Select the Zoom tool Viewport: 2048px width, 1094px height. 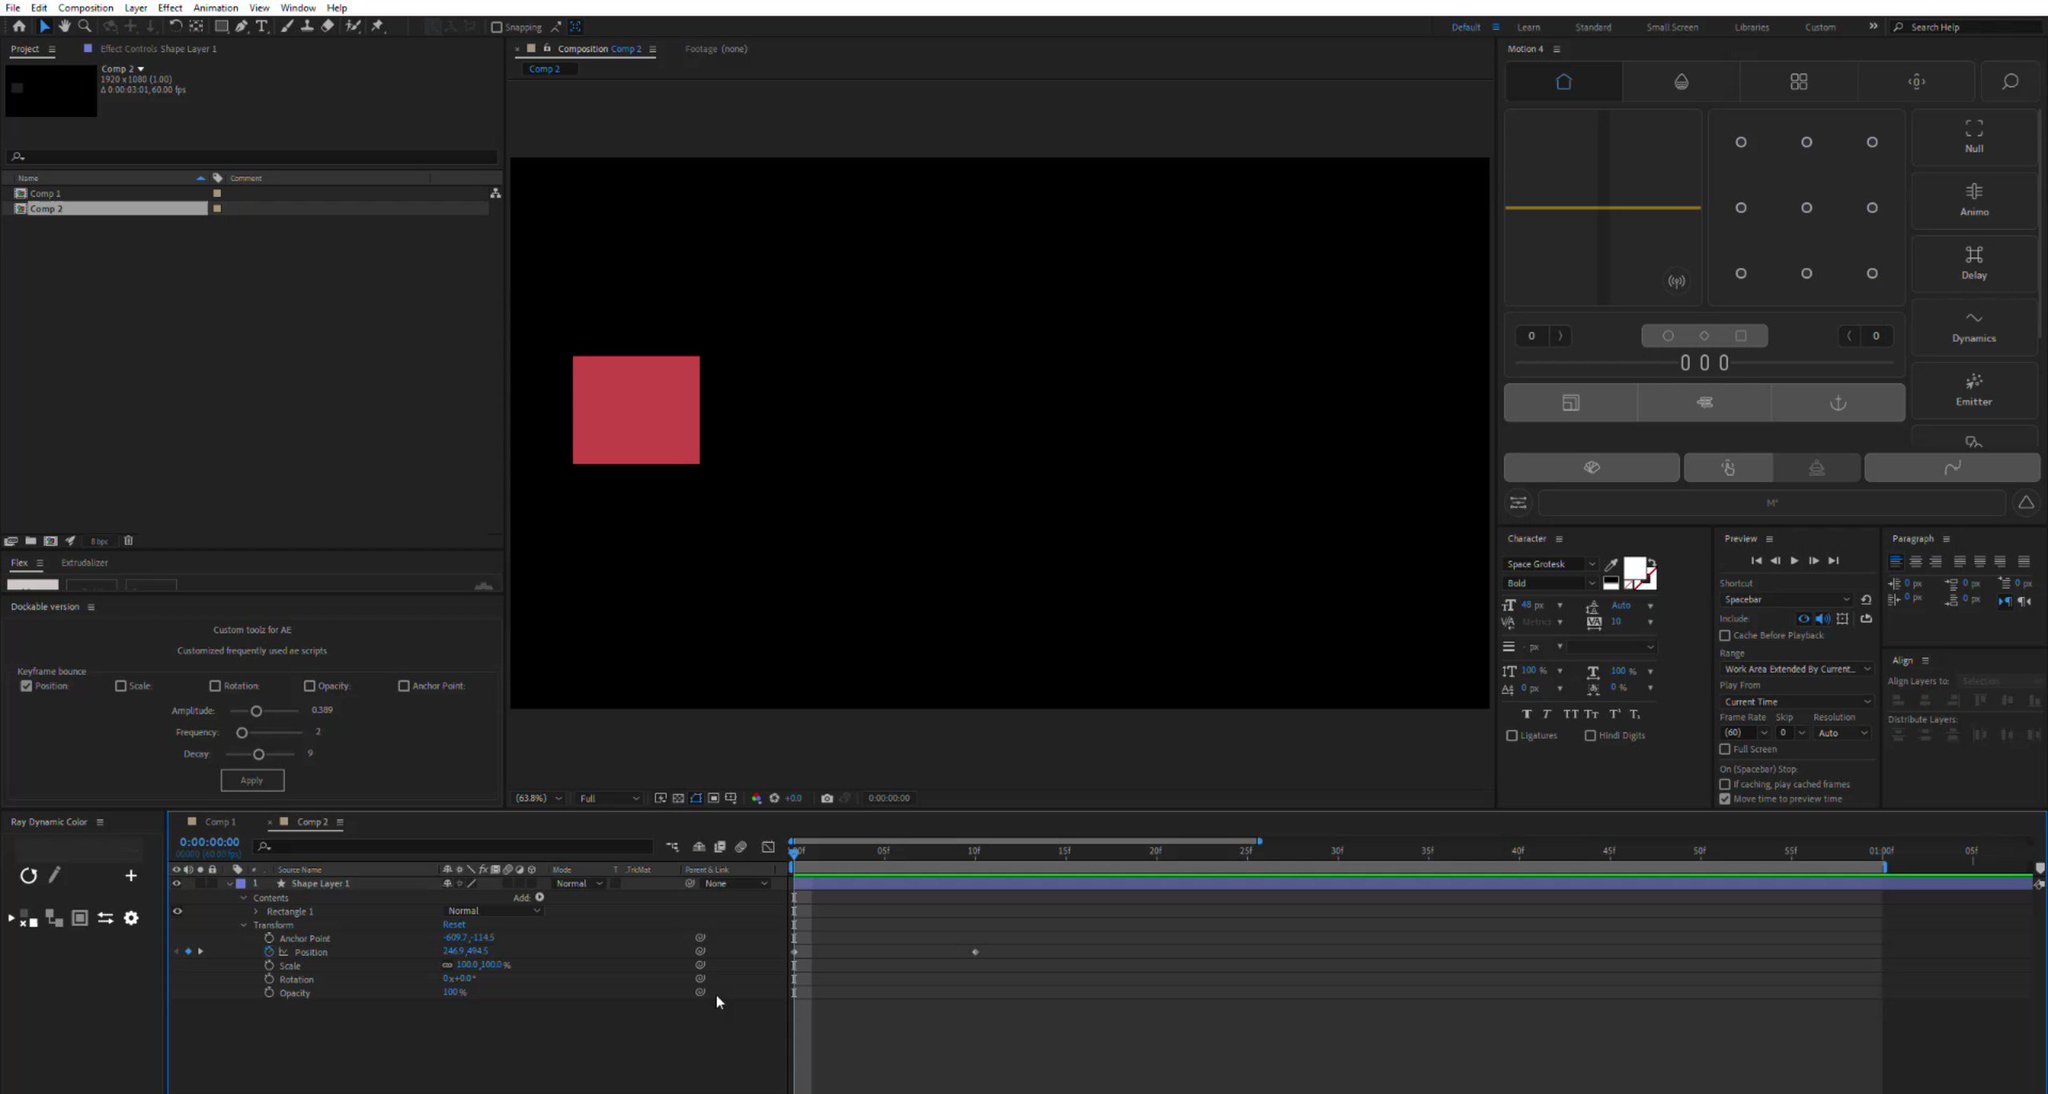(86, 27)
